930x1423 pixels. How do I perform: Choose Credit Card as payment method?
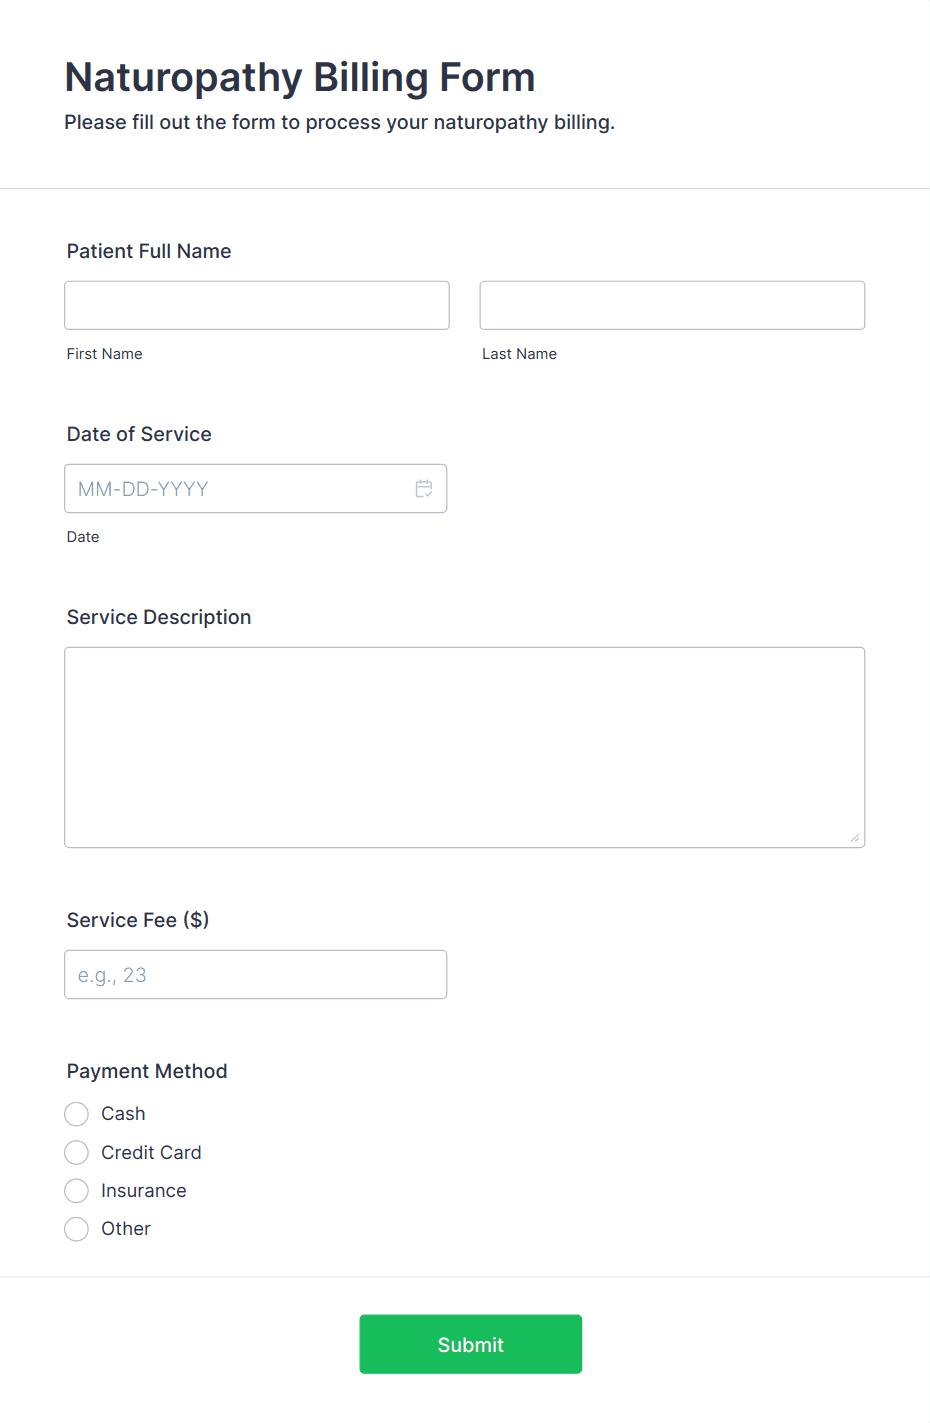77,1153
